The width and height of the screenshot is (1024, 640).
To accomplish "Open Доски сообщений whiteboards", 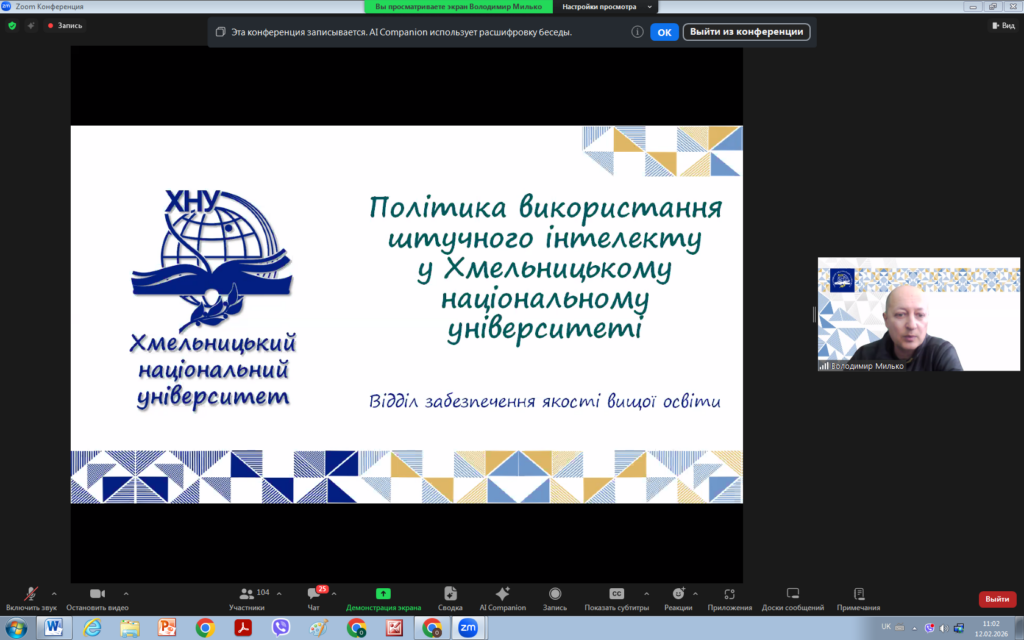I will coord(793,594).
